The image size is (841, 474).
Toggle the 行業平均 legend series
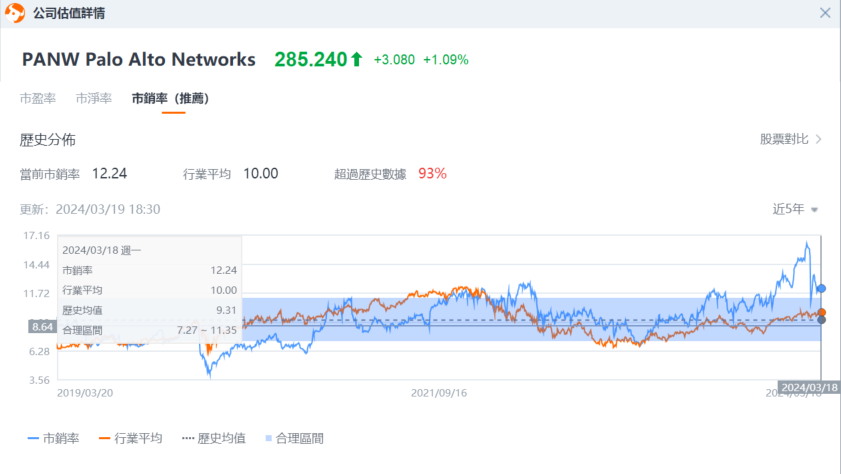[130, 439]
